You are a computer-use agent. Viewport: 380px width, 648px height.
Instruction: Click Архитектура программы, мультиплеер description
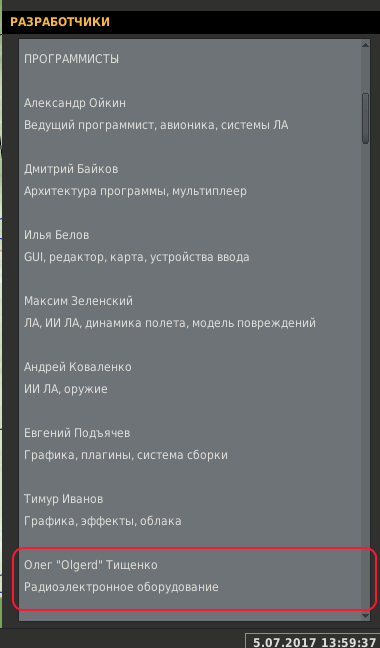click(135, 191)
